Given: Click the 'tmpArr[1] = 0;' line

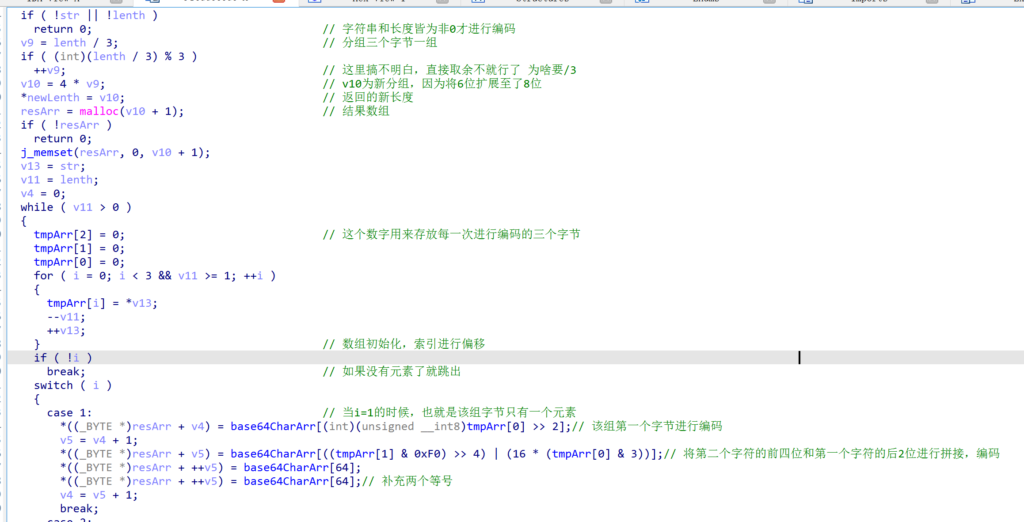Looking at the screenshot, I should (79, 248).
